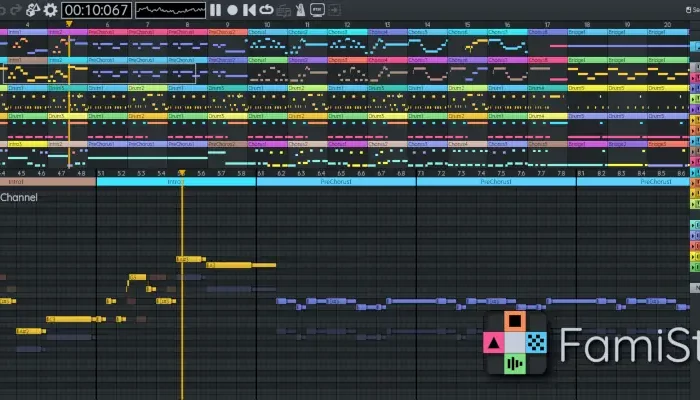Click measure number 10 in sequencer ruler
This screenshot has width=700, height=400.
coord(267,25)
